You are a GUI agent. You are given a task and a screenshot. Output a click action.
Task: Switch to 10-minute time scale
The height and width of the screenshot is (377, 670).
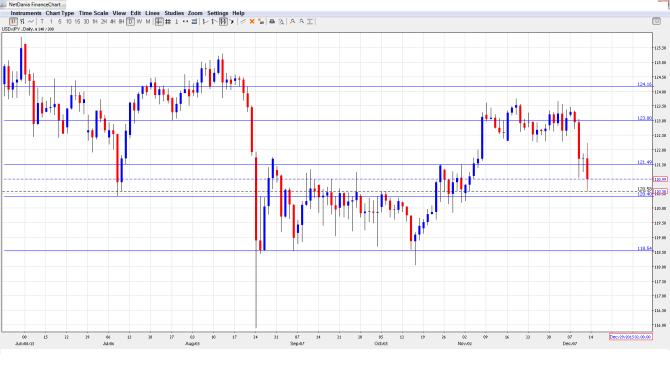pyautogui.click(x=68, y=21)
